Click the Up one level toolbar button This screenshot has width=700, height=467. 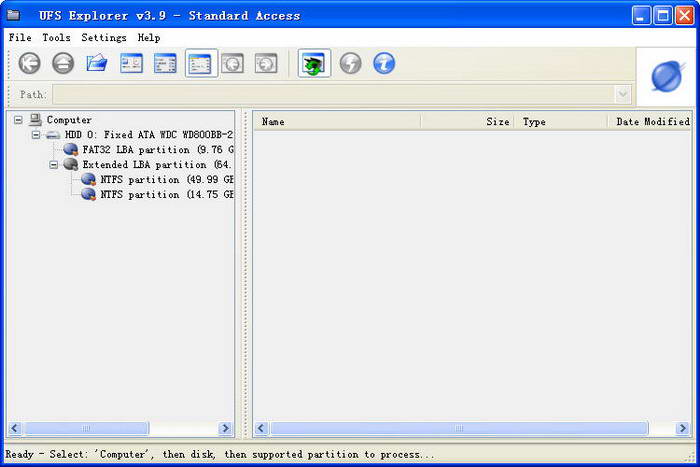63,63
